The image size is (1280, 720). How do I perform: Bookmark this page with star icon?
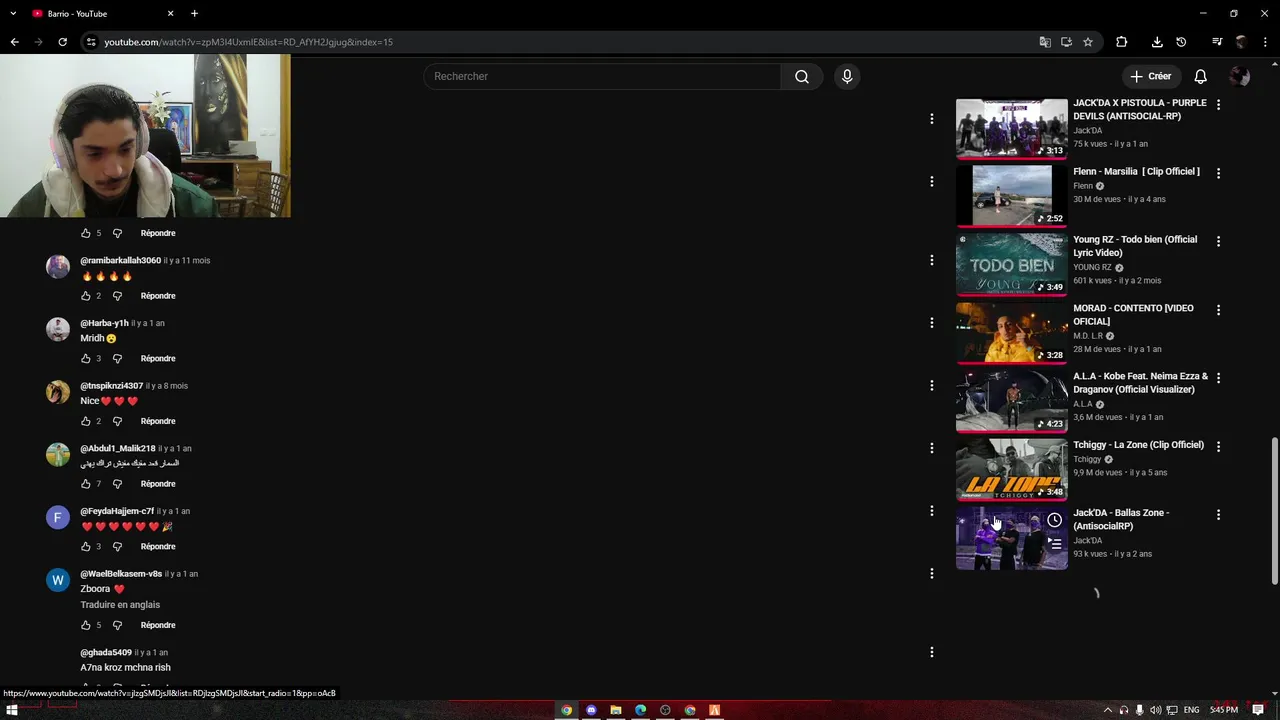pyautogui.click(x=1088, y=42)
